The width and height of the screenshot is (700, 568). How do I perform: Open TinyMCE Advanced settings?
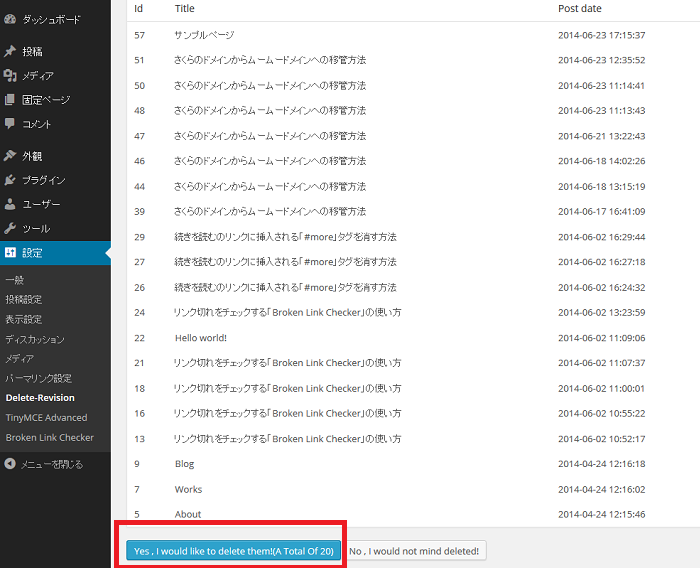pyautogui.click(x=46, y=418)
